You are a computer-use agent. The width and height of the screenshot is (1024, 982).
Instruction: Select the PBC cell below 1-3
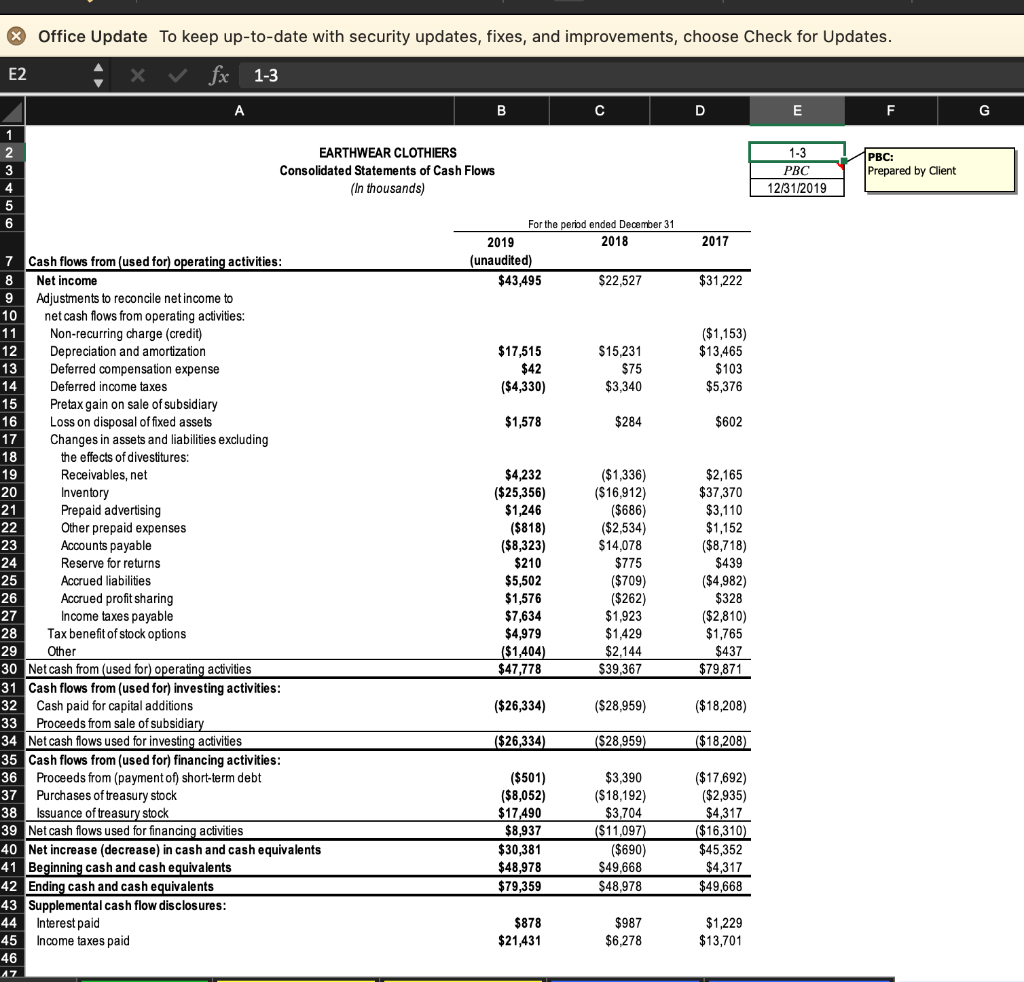point(797,169)
